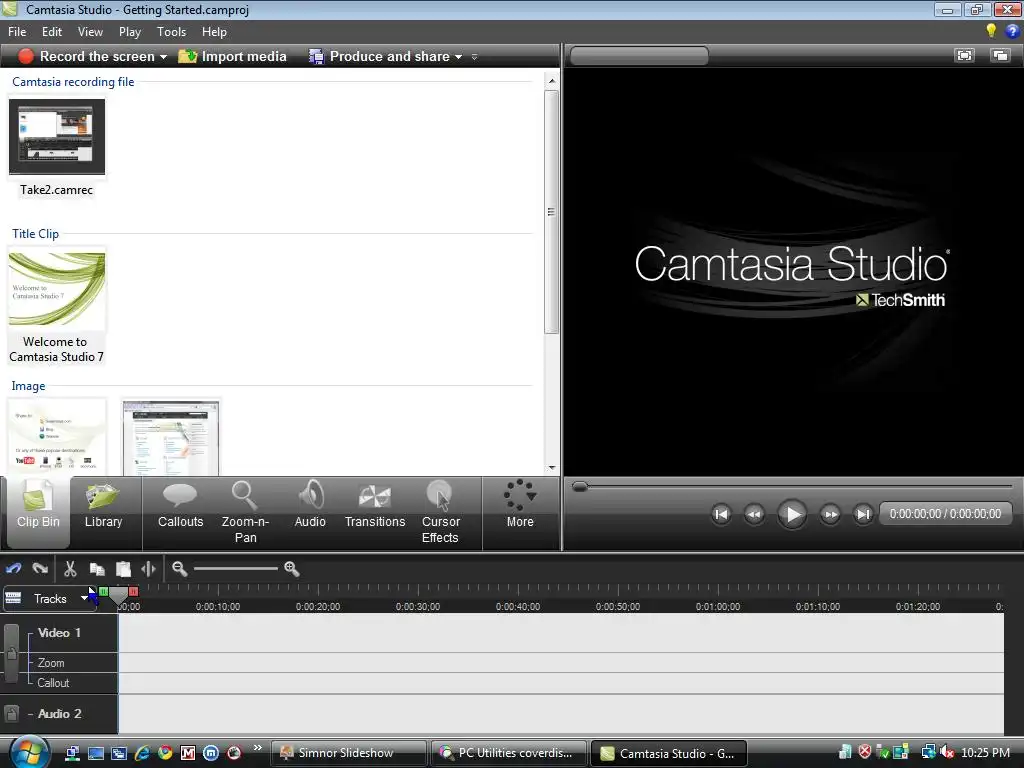
Task: Open the View menu
Action: click(90, 31)
